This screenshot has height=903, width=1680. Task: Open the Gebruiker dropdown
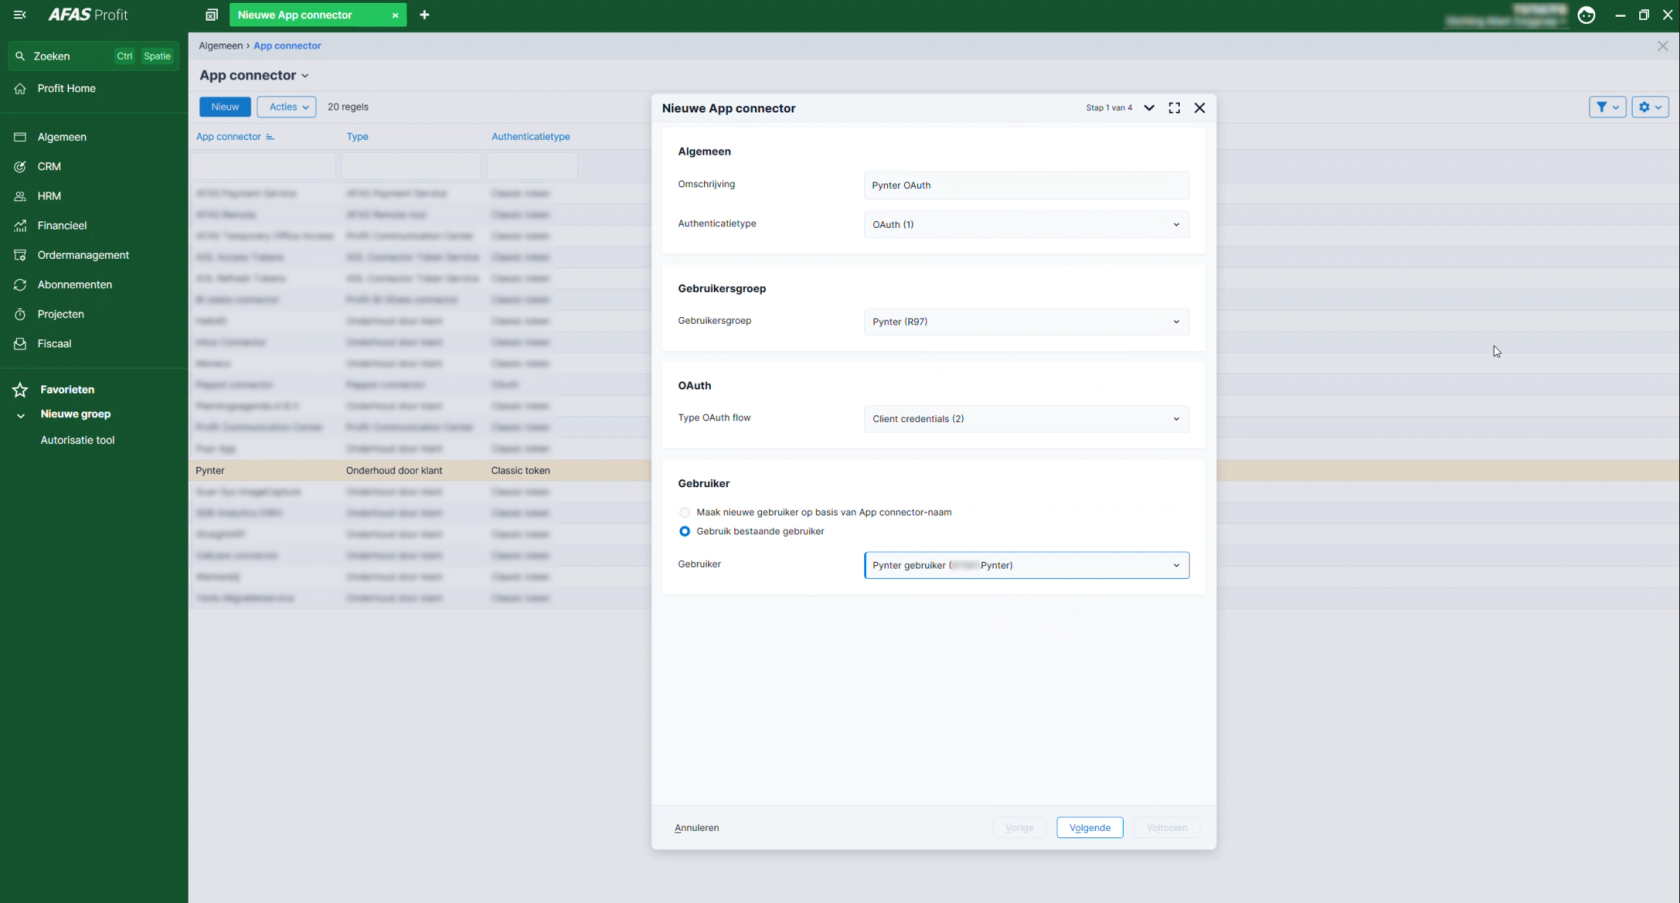1026,565
